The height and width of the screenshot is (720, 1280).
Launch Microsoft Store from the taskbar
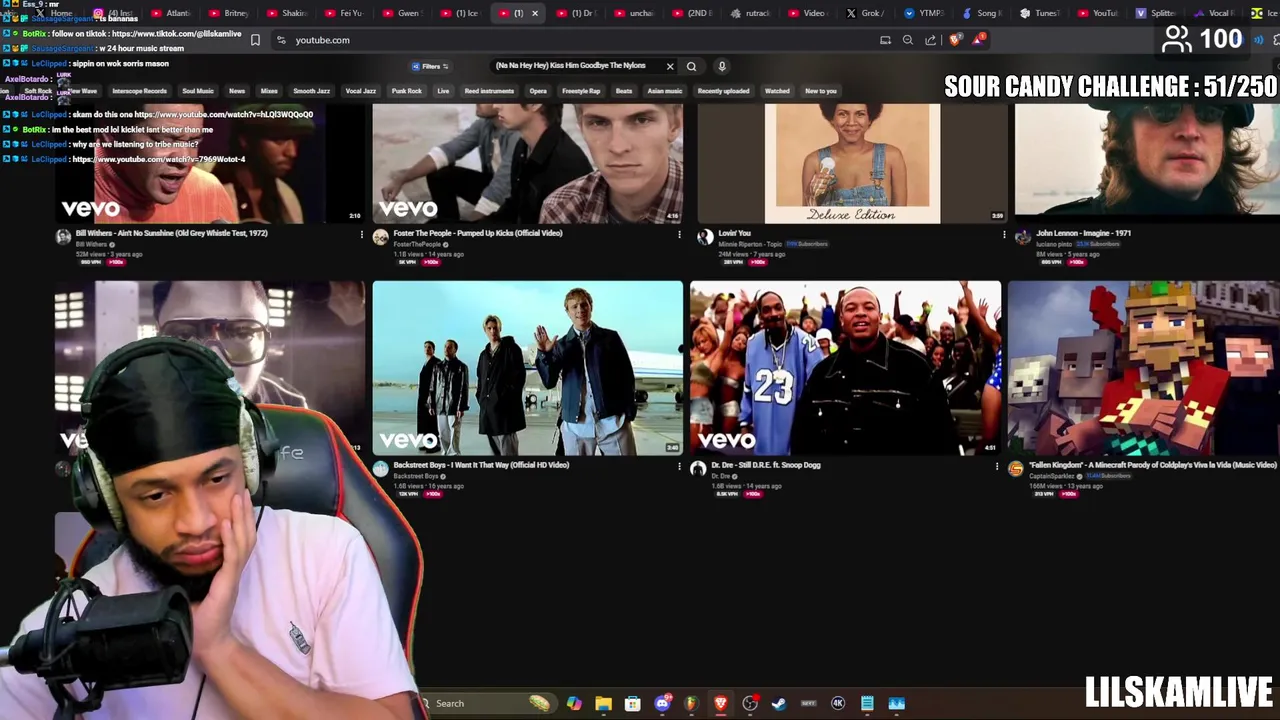point(632,703)
